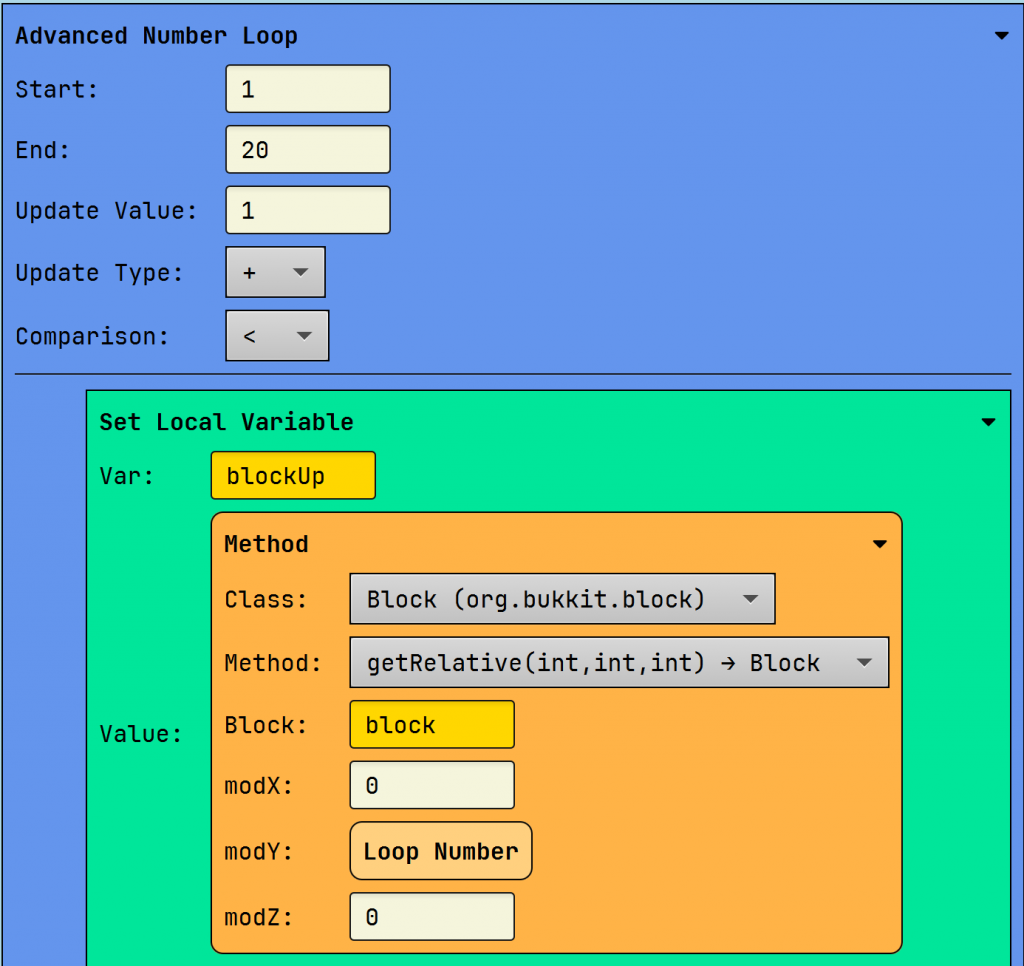This screenshot has height=966, width=1024.
Task: Collapse the Method block arrow
Action: [880, 544]
